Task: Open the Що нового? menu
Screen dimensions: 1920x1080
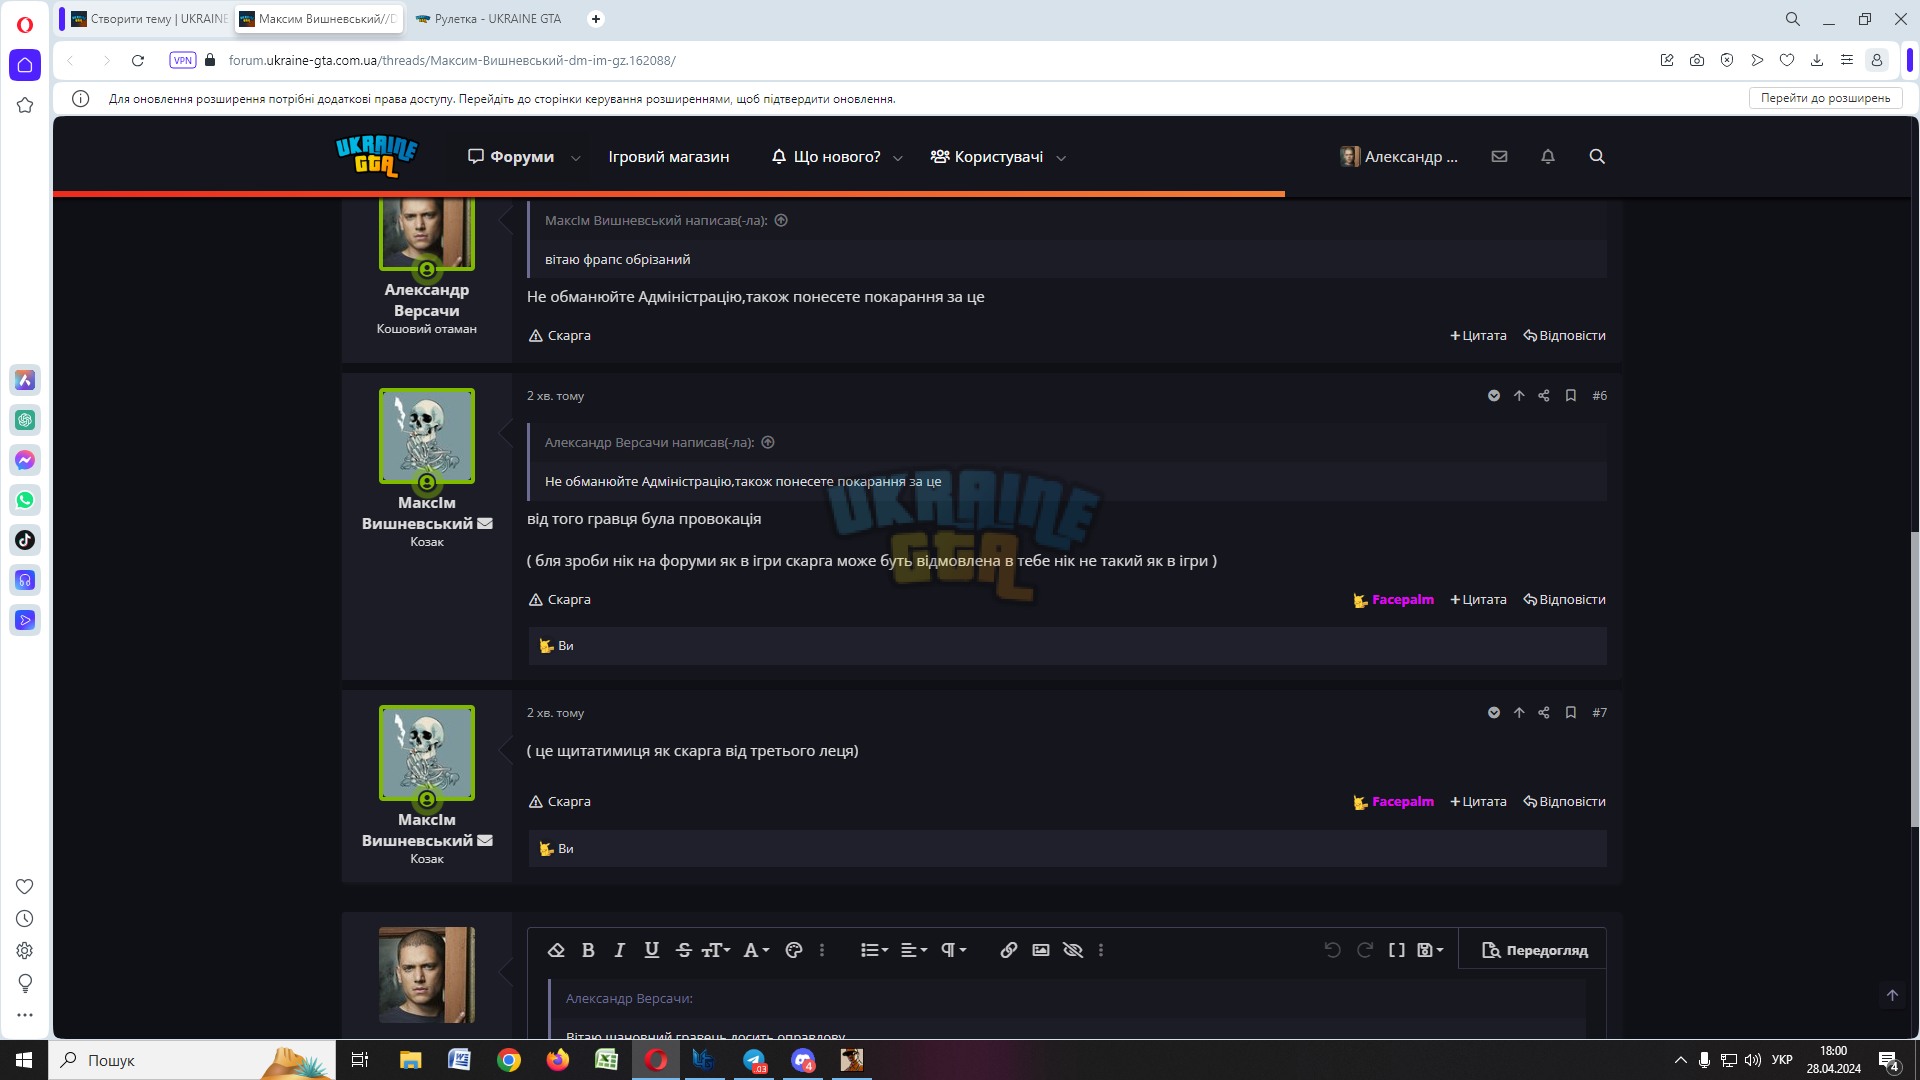Action: (x=826, y=157)
